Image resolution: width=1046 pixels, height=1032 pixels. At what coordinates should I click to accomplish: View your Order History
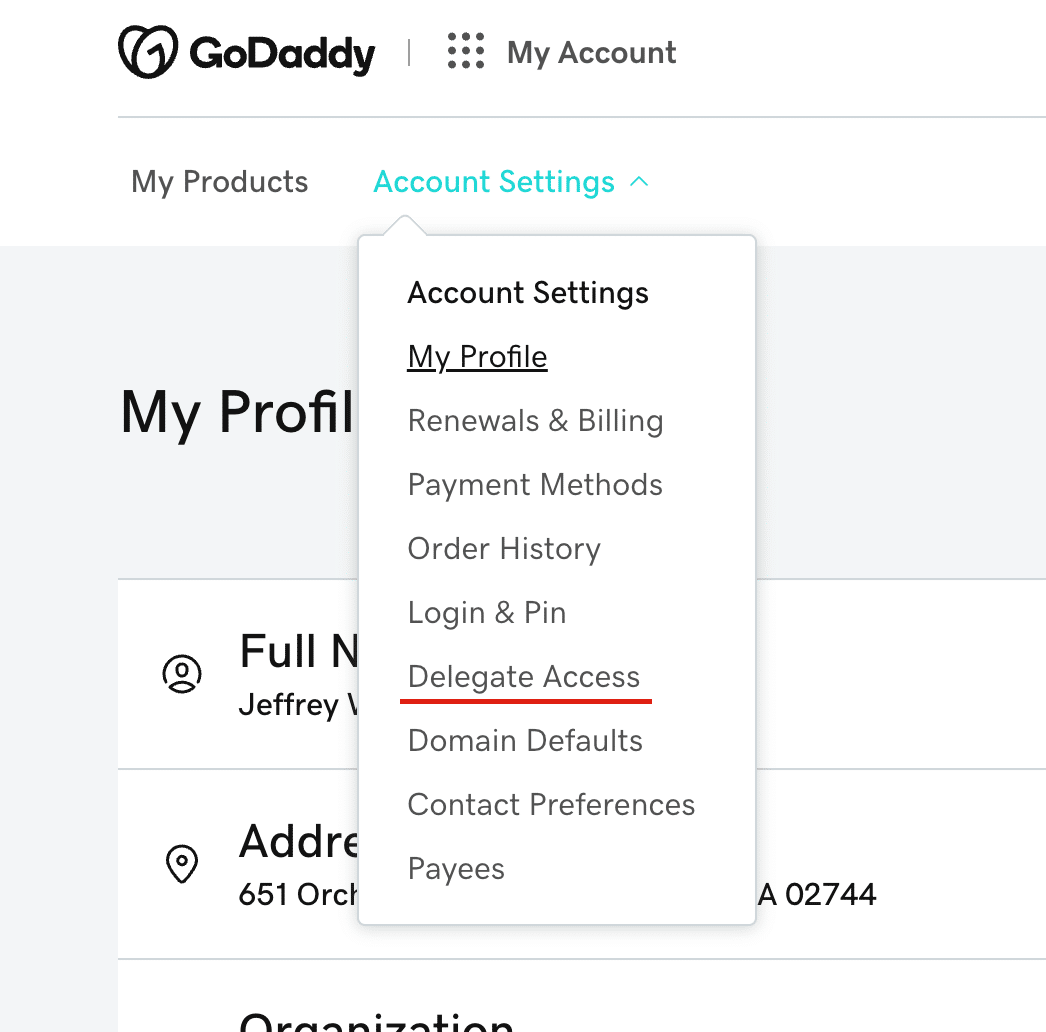tap(504, 549)
